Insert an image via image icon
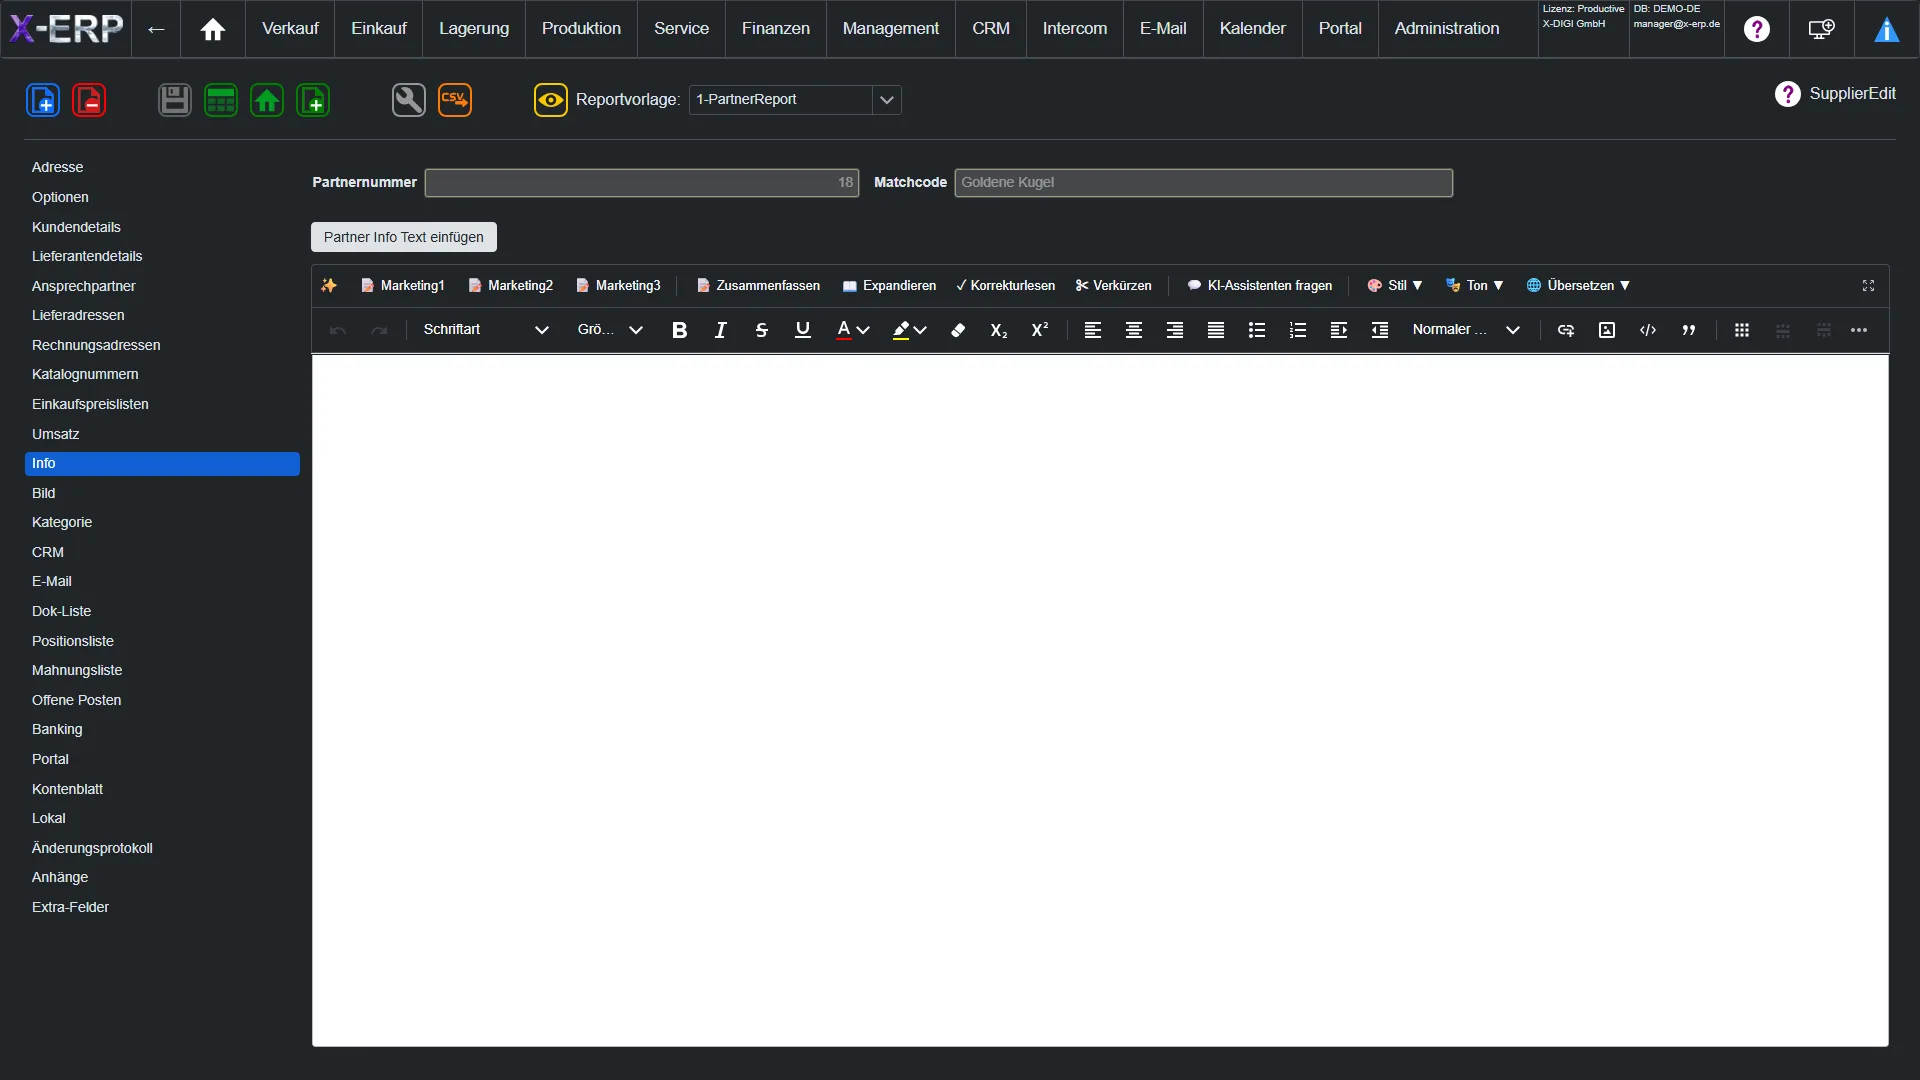The image size is (1920, 1080). pos(1607,330)
